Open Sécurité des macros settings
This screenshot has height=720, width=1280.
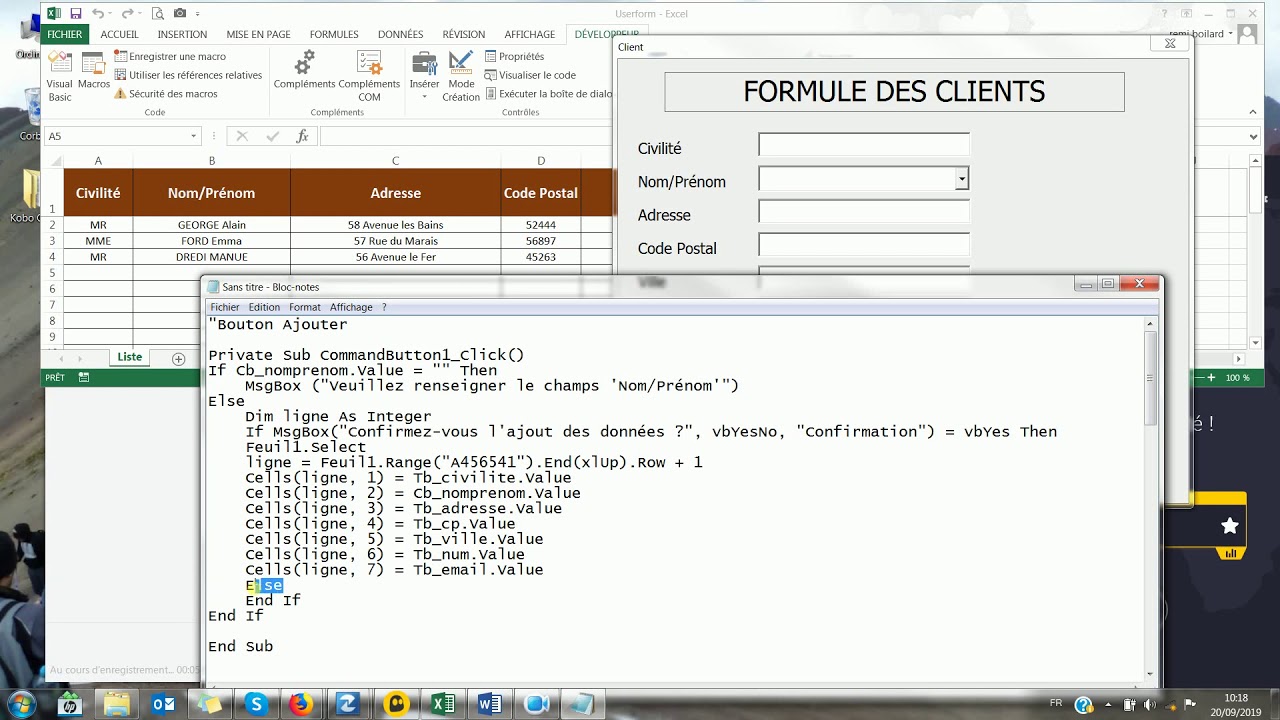pos(165,94)
